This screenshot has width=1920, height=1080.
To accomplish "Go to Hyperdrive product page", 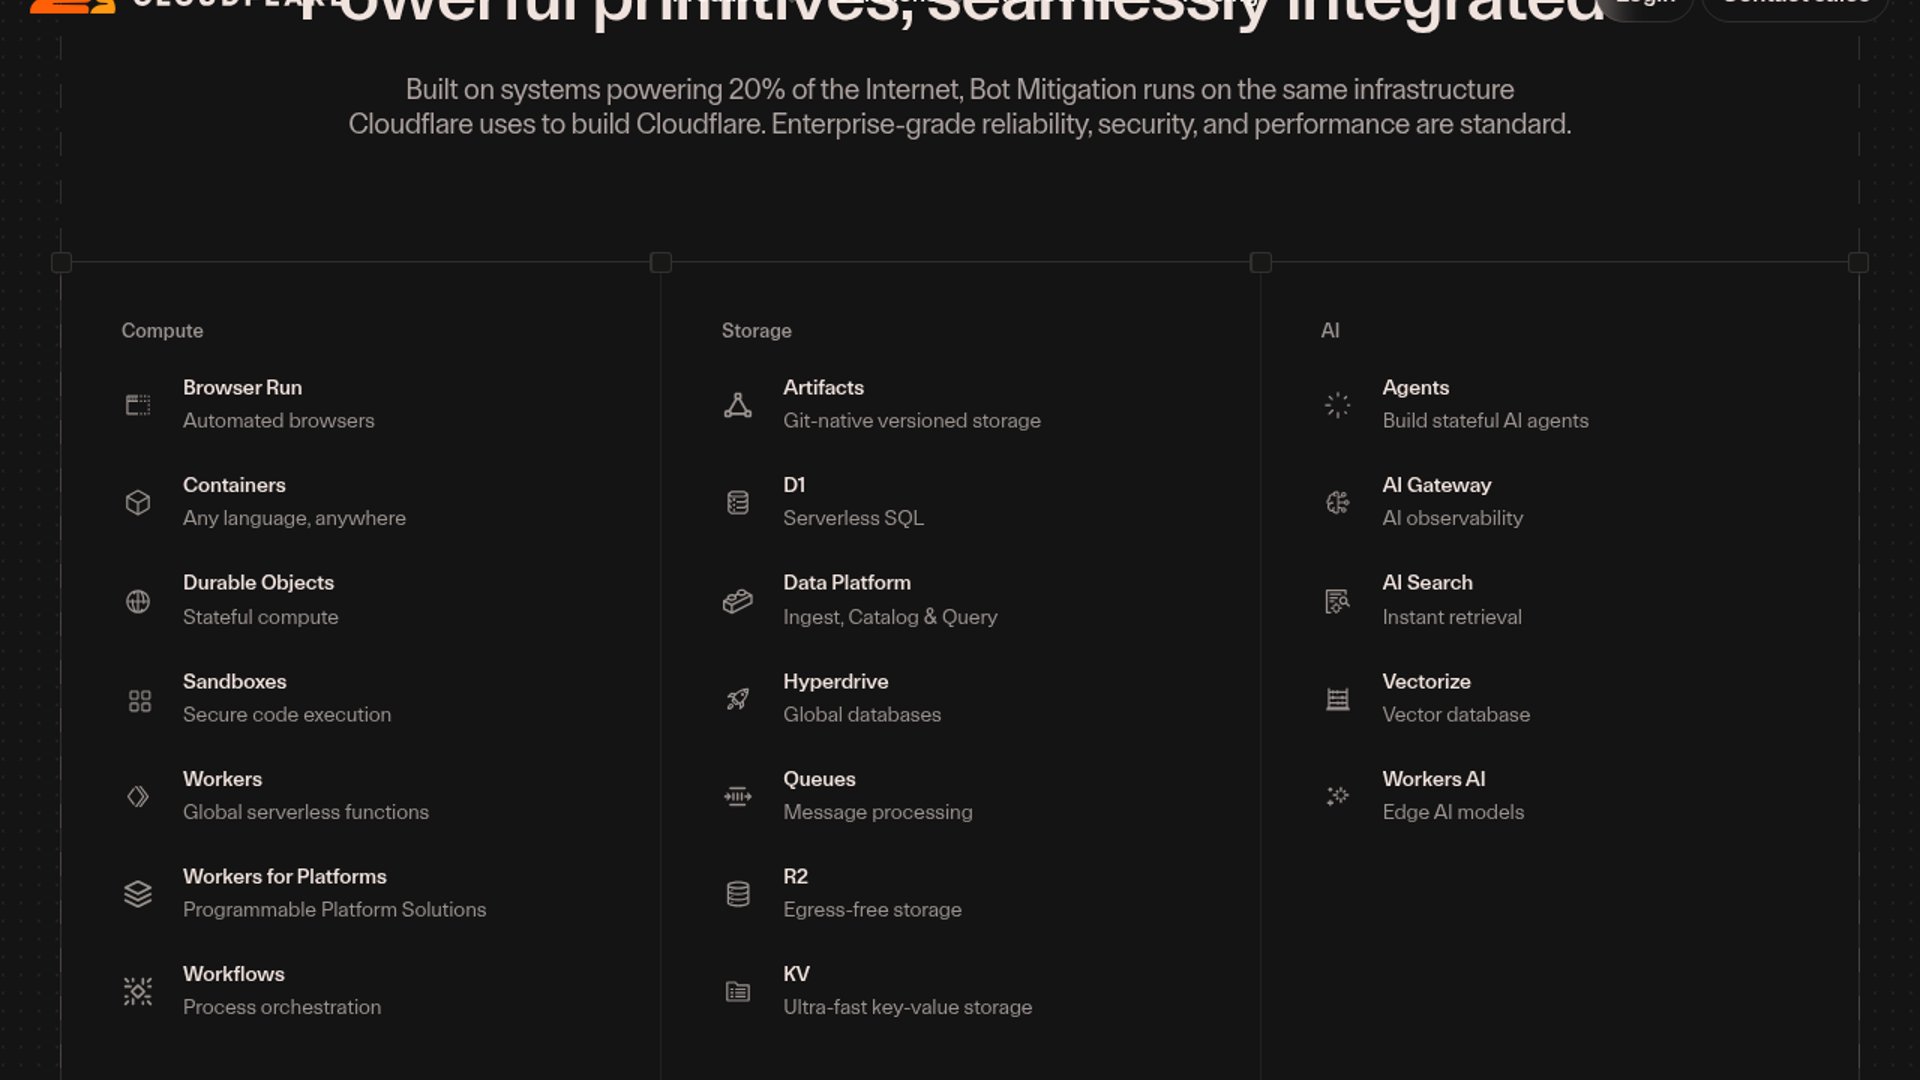I will tap(835, 682).
